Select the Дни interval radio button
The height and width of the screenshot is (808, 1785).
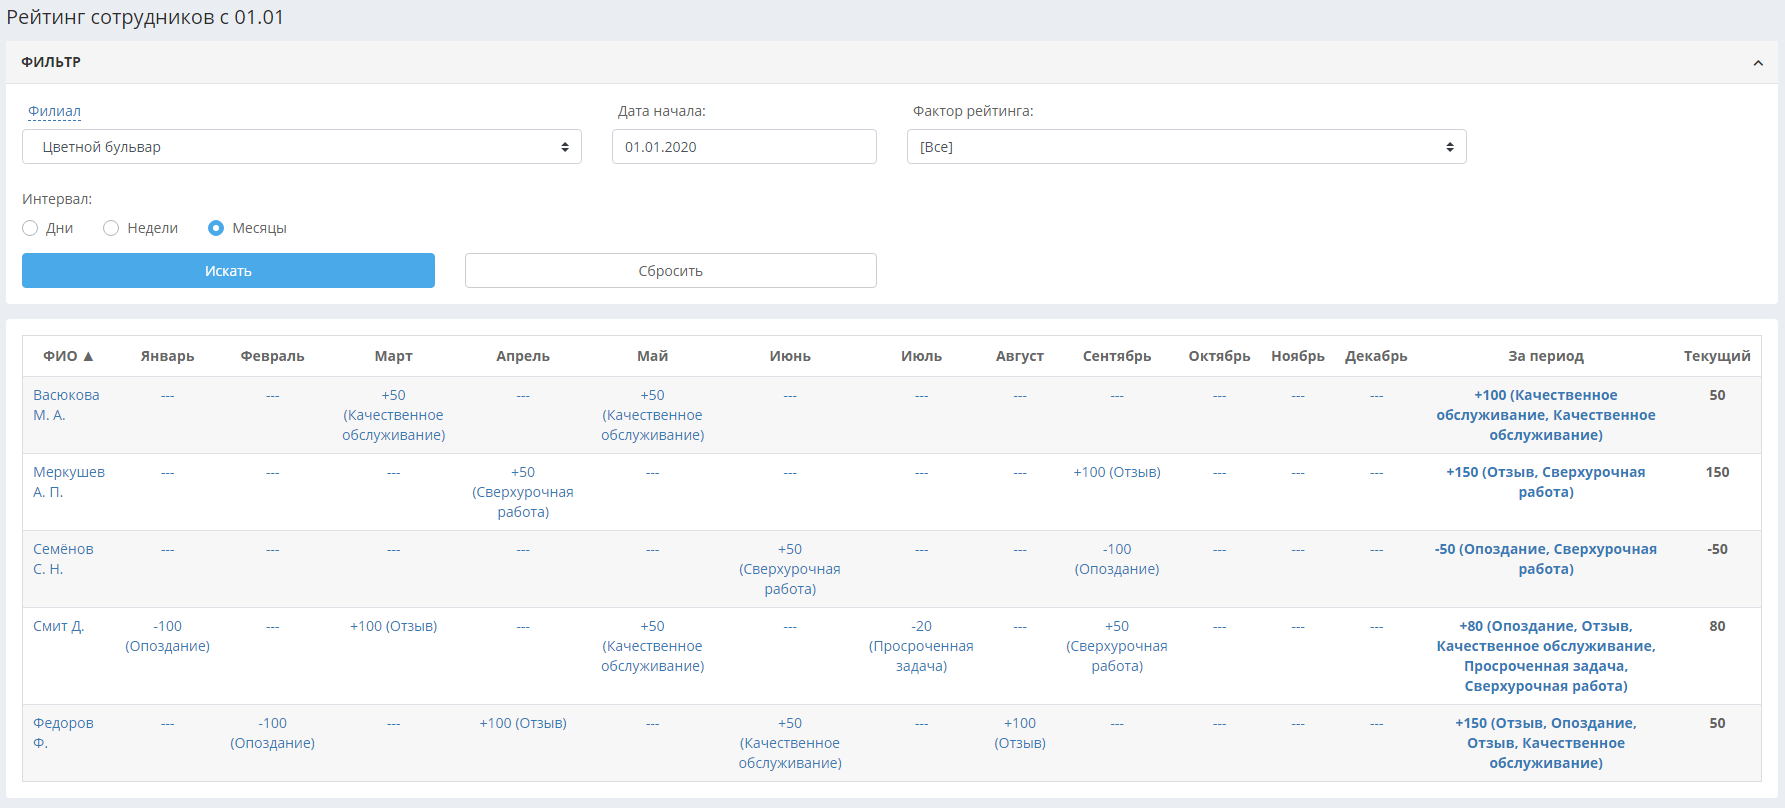point(30,228)
